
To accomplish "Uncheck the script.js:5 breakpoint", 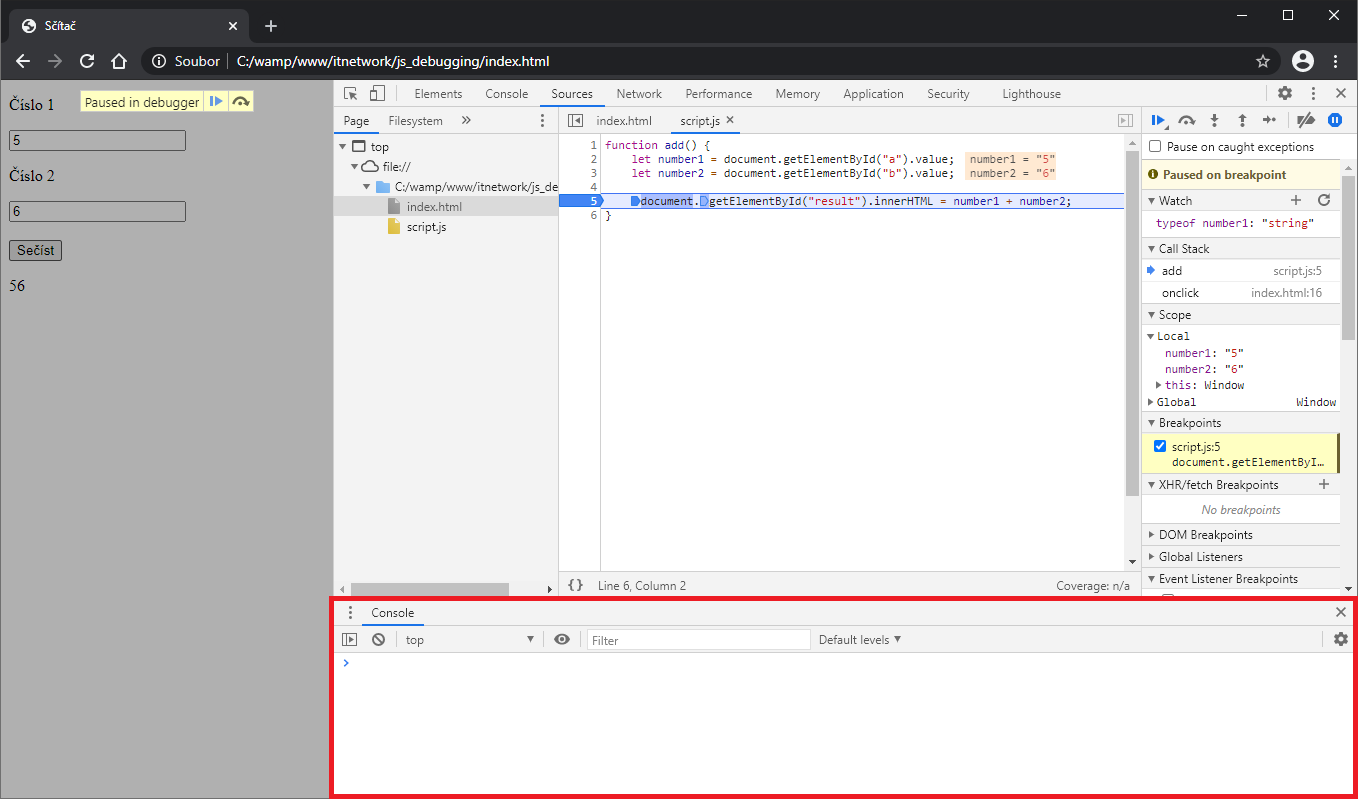I will [x=1160, y=446].
